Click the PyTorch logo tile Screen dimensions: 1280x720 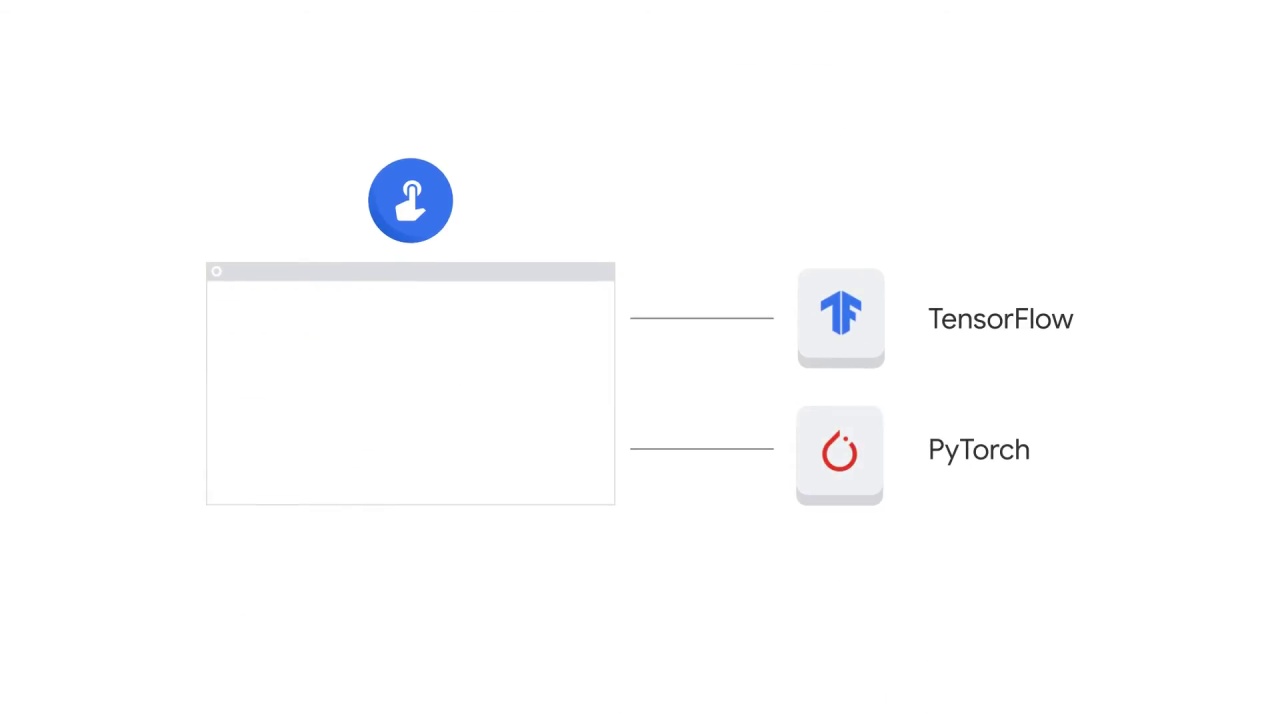839,453
